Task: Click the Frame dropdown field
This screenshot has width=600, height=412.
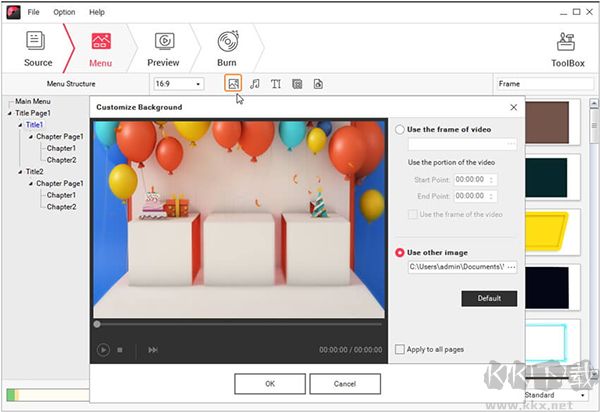Action: coord(545,84)
